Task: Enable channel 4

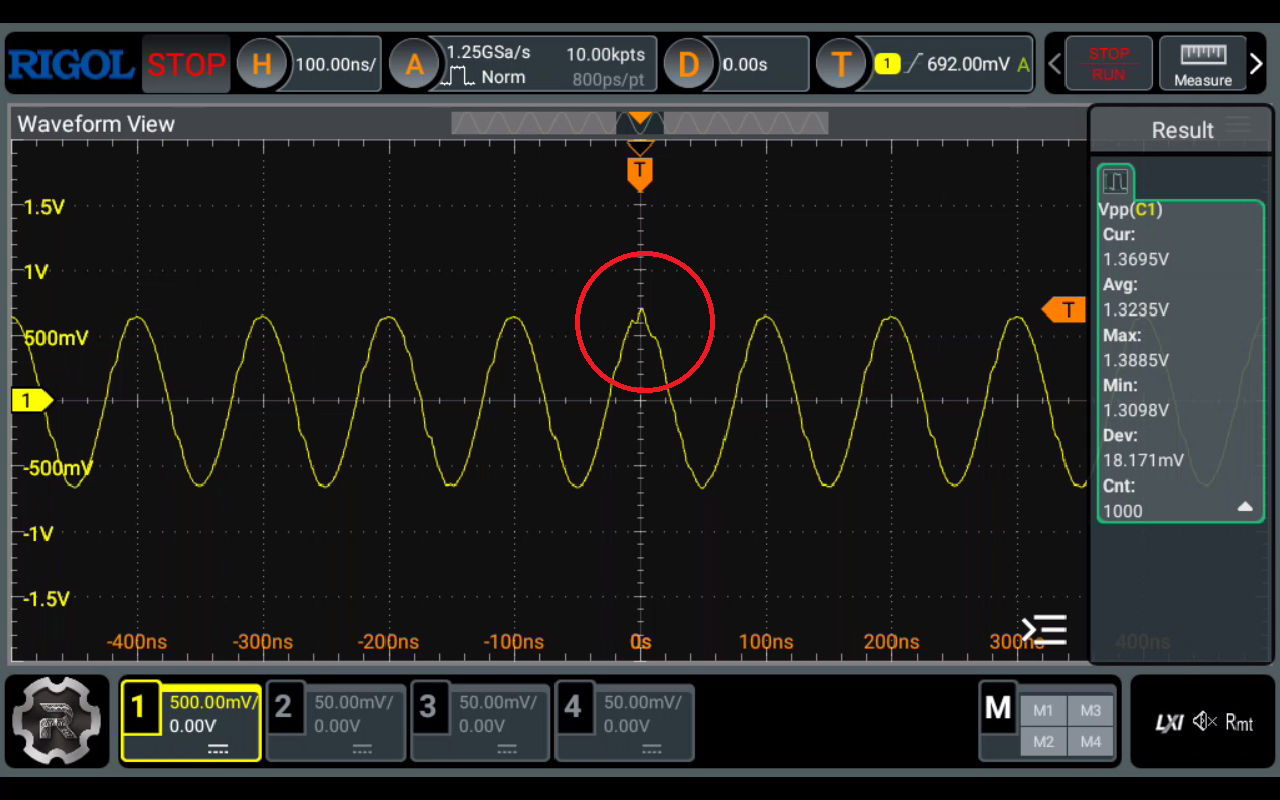Action: tap(625, 722)
